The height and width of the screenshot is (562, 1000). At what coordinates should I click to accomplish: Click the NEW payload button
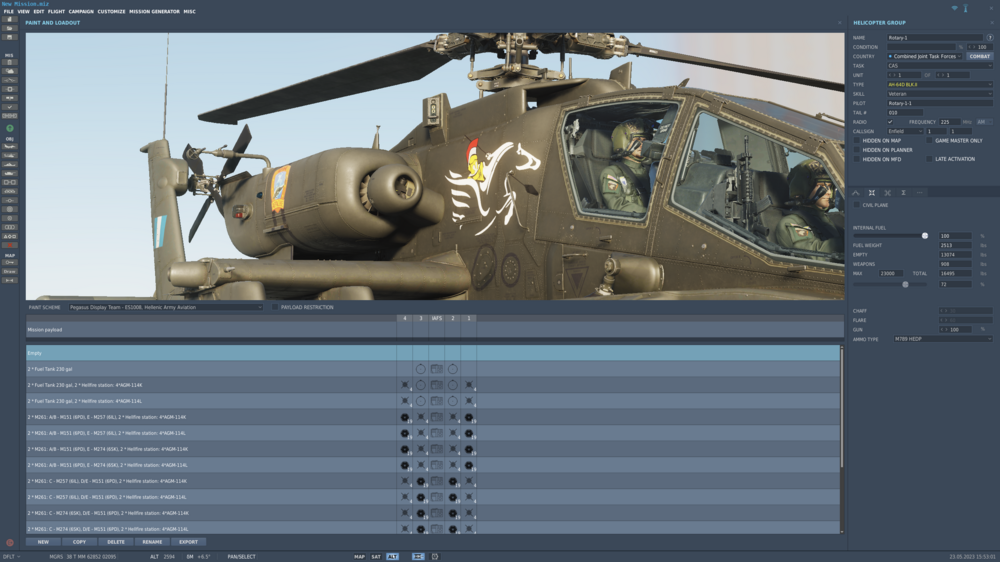click(43, 542)
